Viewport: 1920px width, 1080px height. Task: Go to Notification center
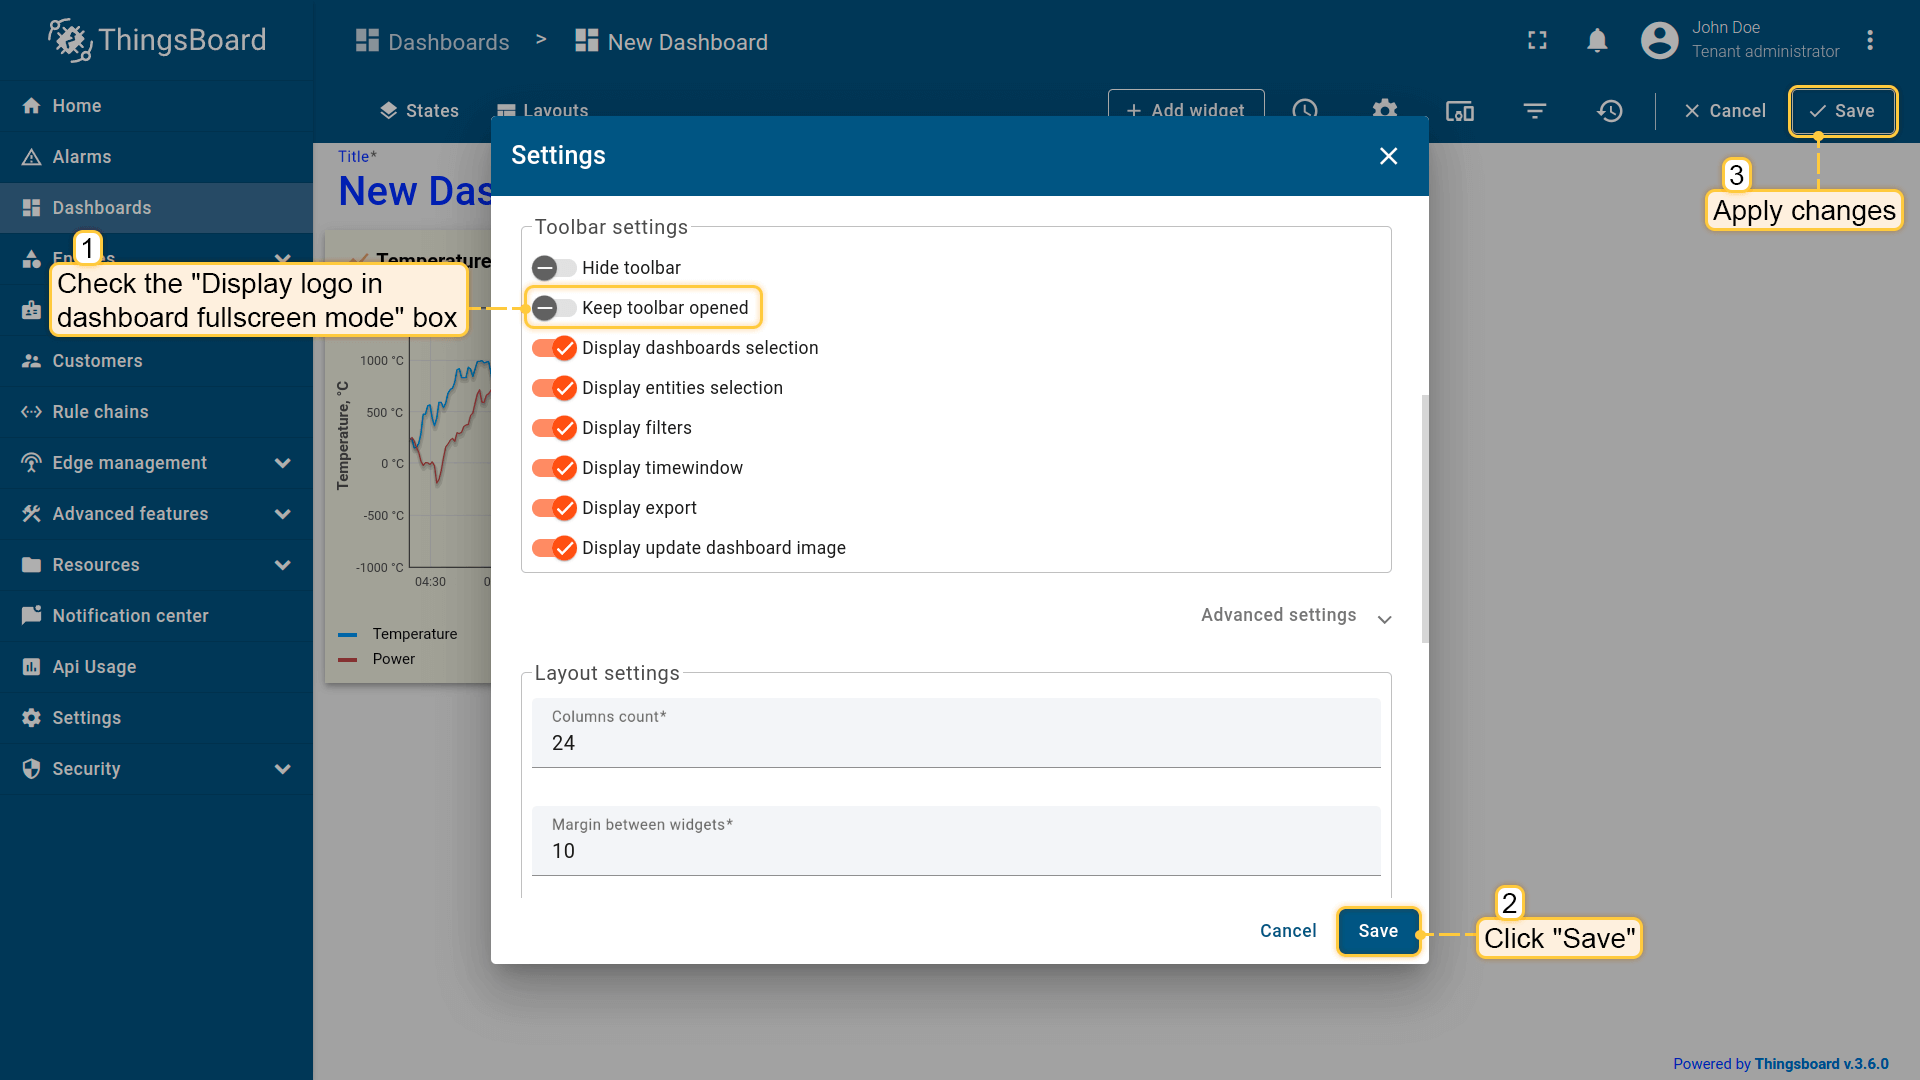(130, 616)
